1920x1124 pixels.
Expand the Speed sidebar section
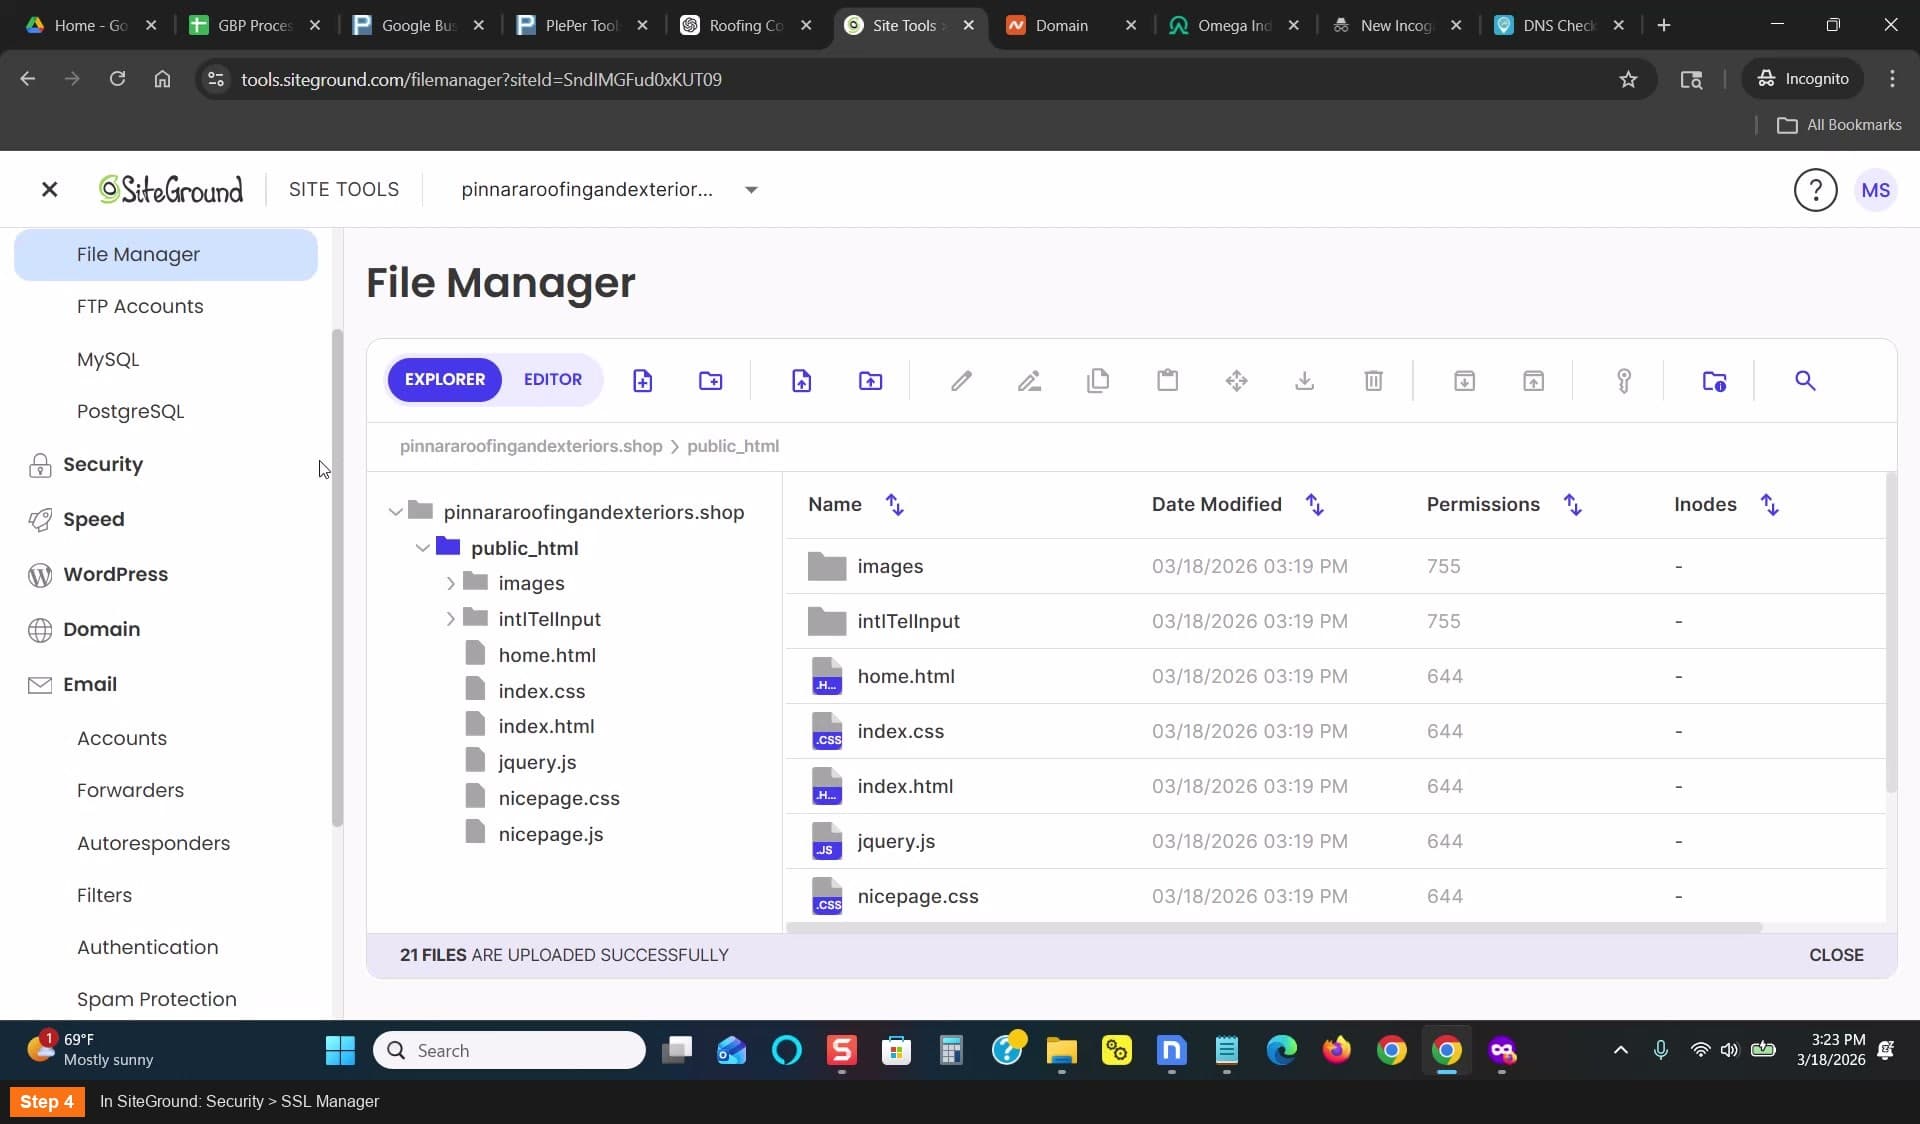point(93,520)
